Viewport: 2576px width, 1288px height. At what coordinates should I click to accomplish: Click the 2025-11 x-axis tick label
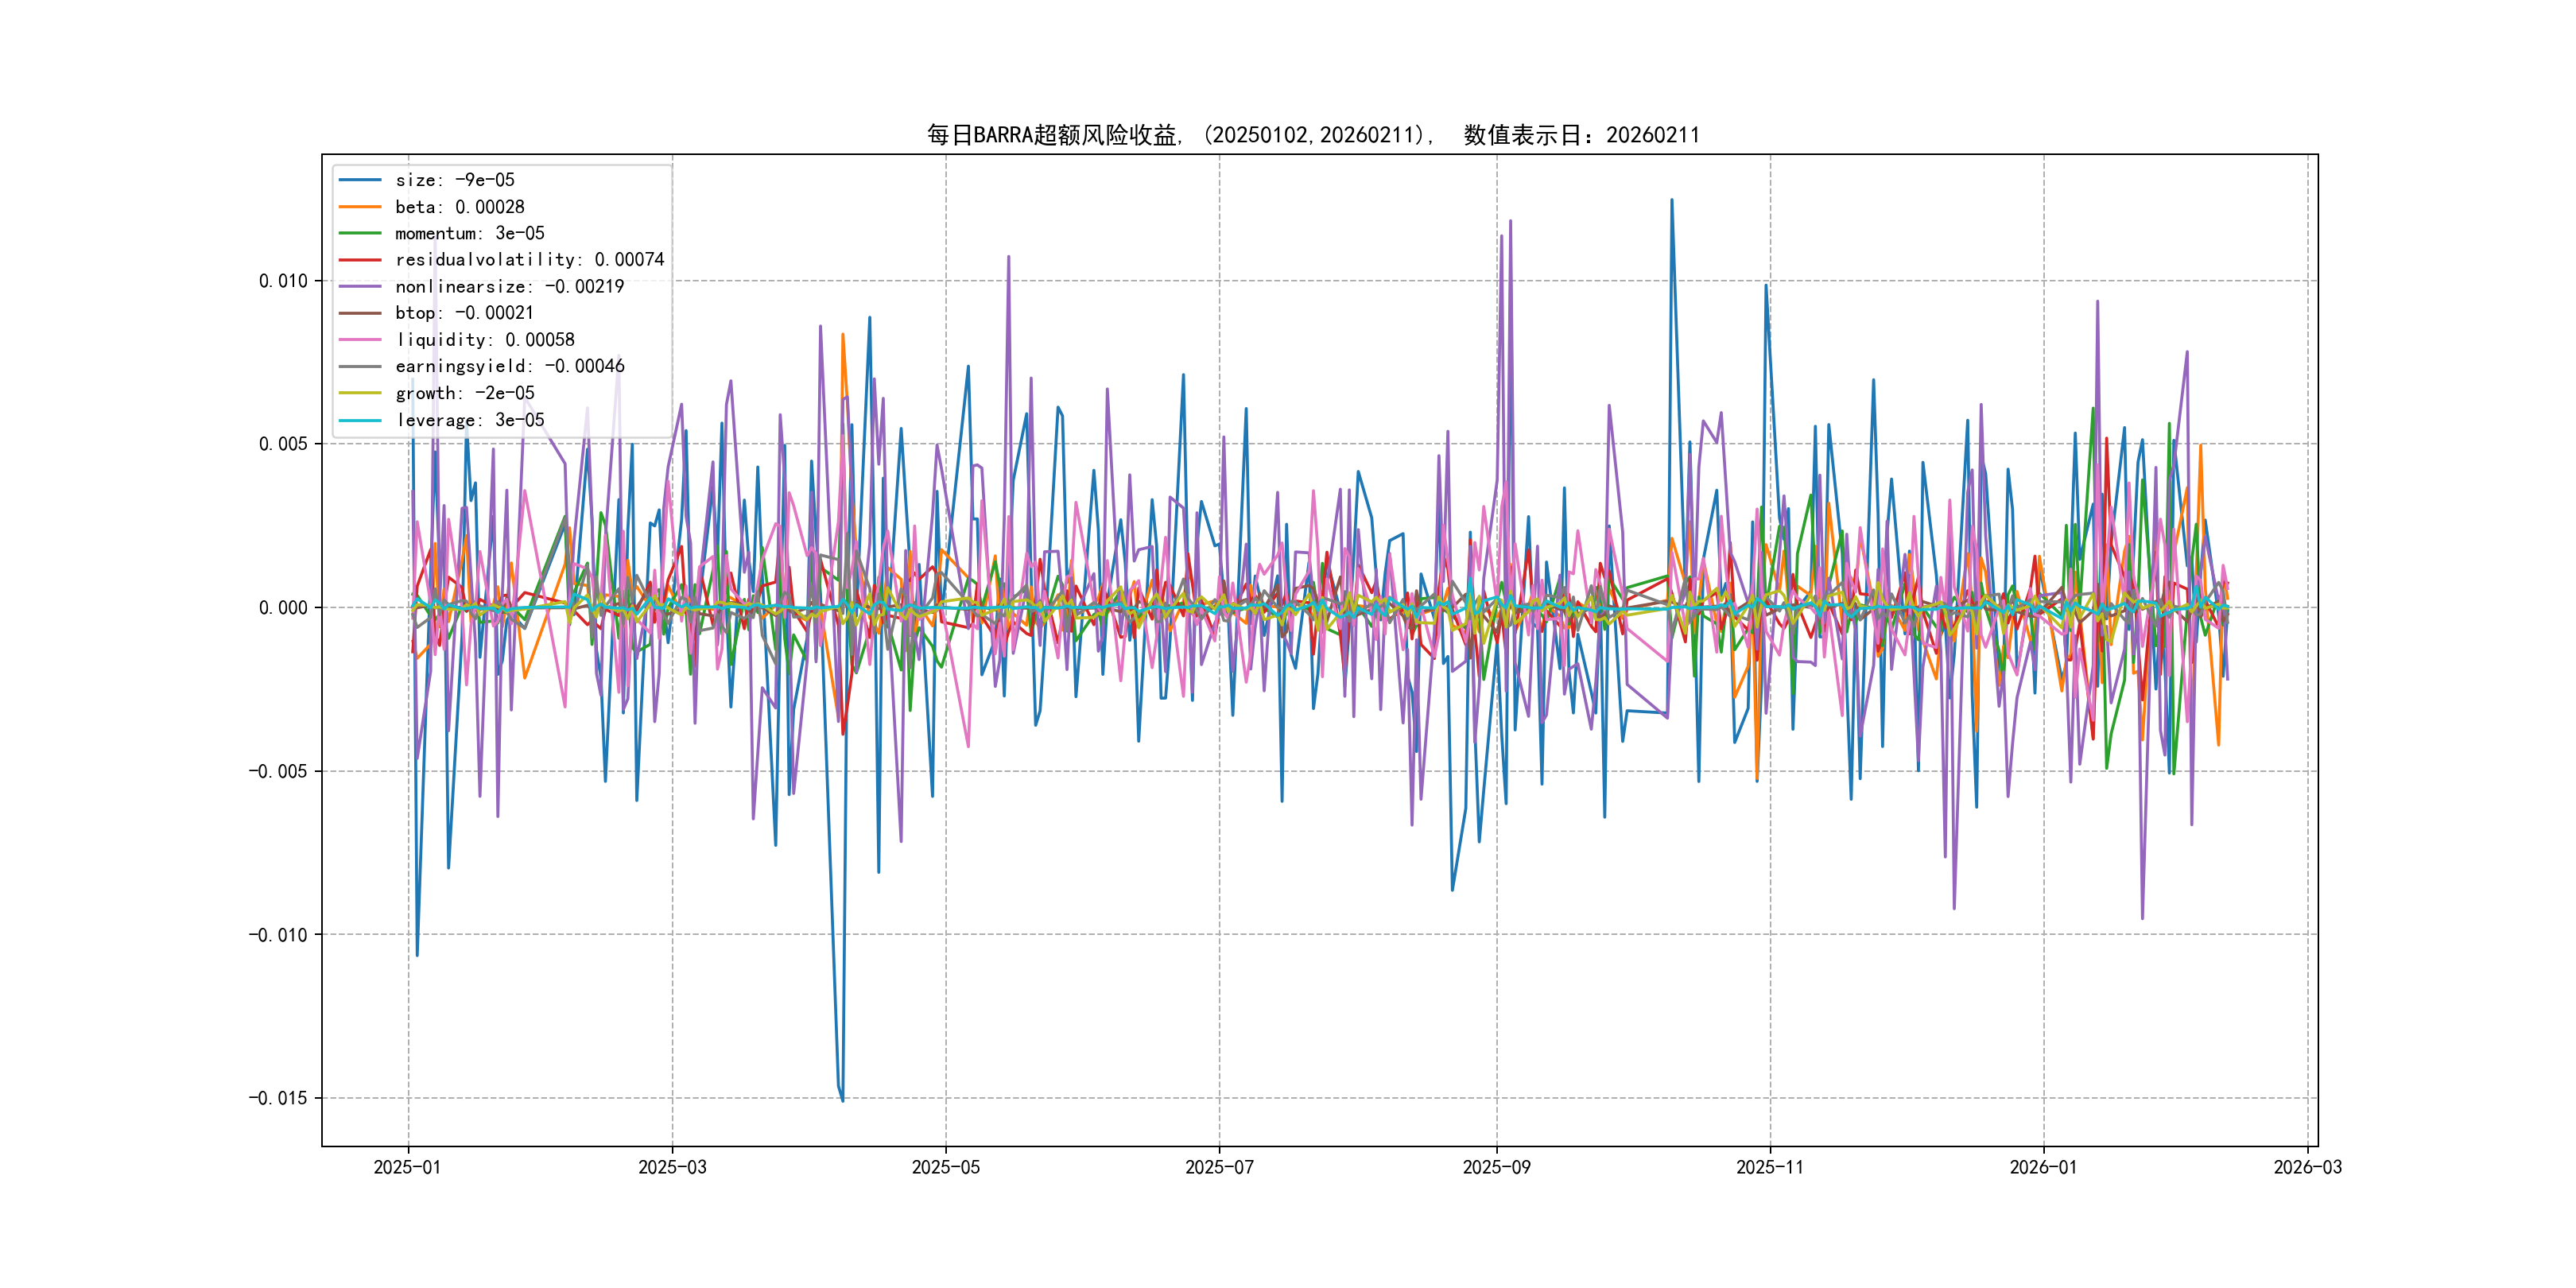pyautogui.click(x=1769, y=1167)
